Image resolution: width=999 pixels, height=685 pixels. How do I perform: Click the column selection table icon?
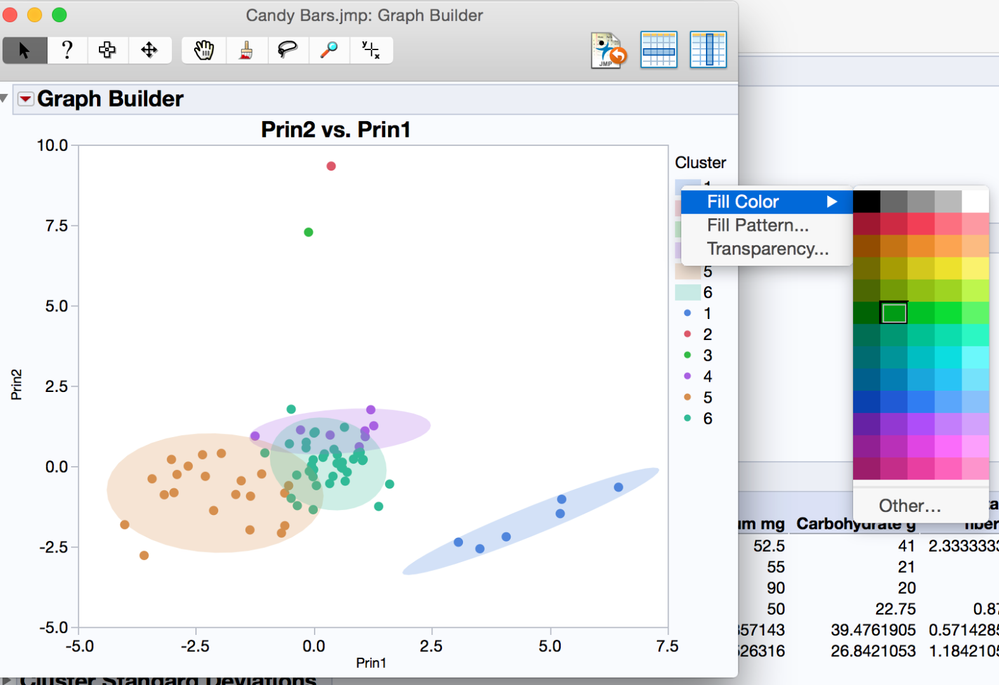point(708,50)
